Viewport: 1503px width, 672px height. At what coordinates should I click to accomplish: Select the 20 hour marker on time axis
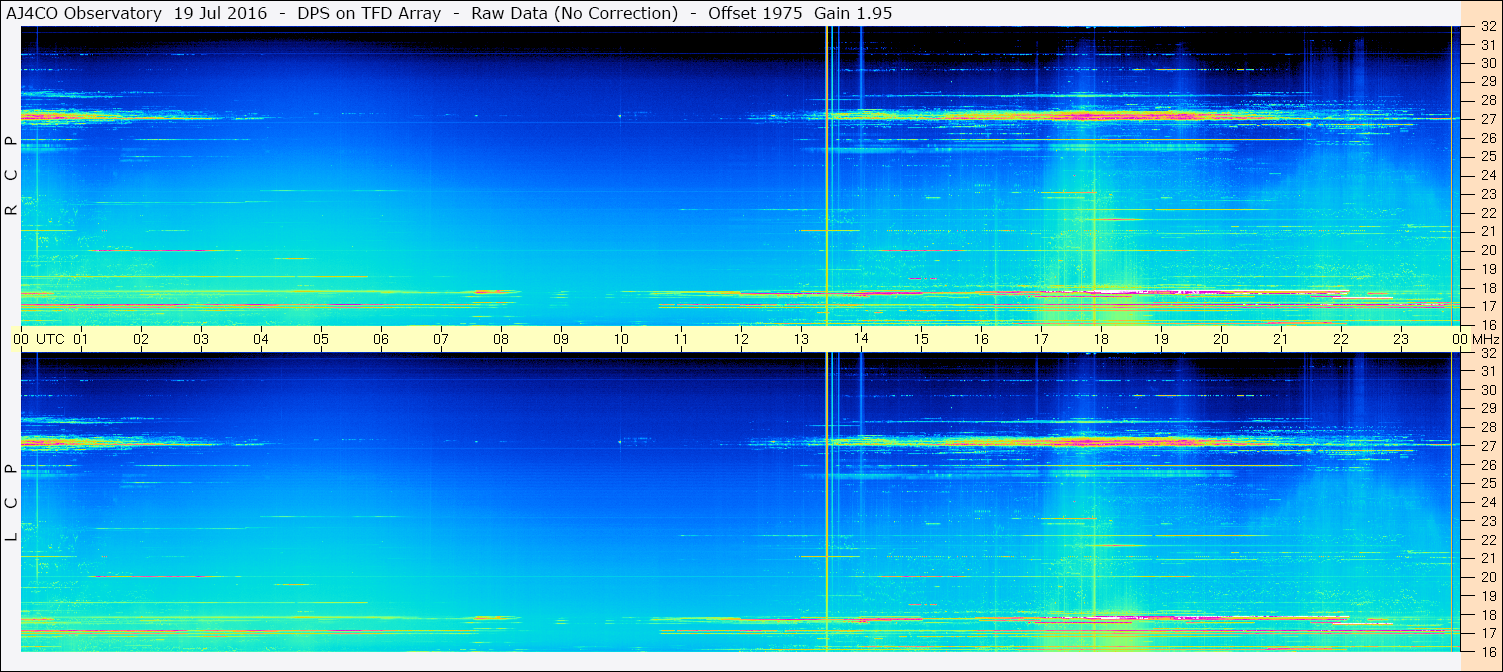click(x=1221, y=339)
